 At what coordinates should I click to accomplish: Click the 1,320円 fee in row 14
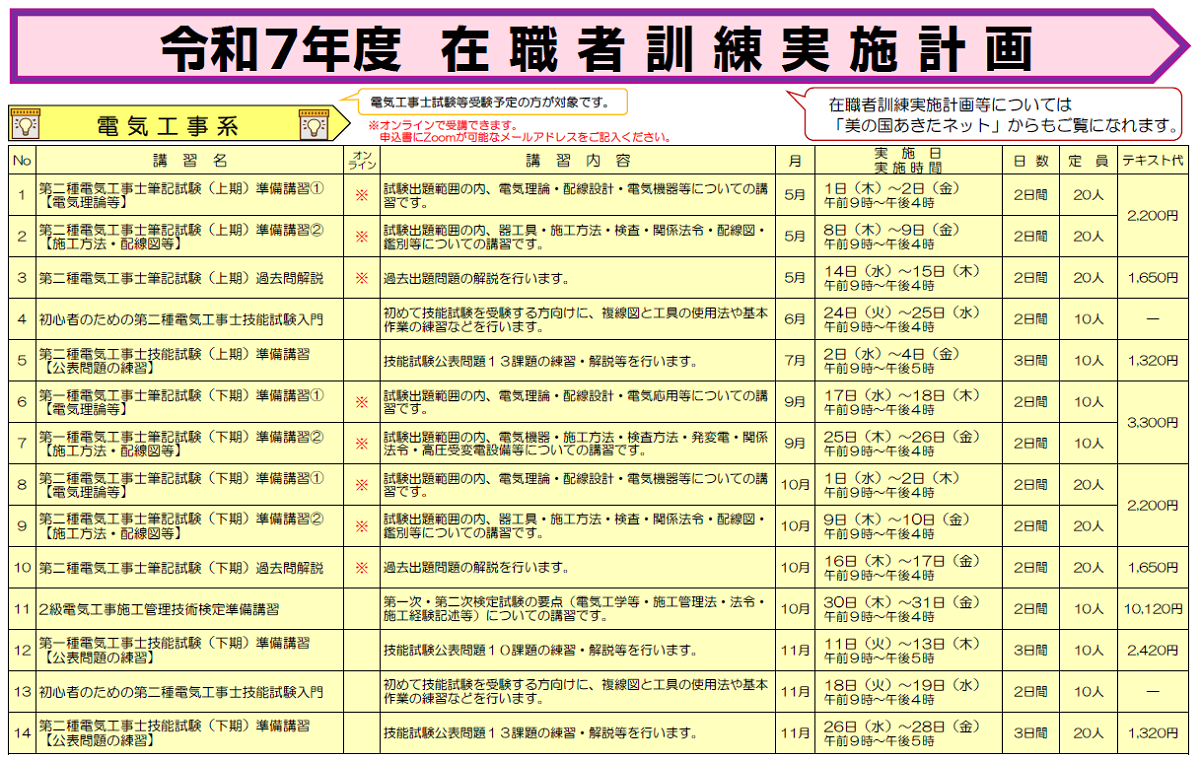click(1151, 733)
